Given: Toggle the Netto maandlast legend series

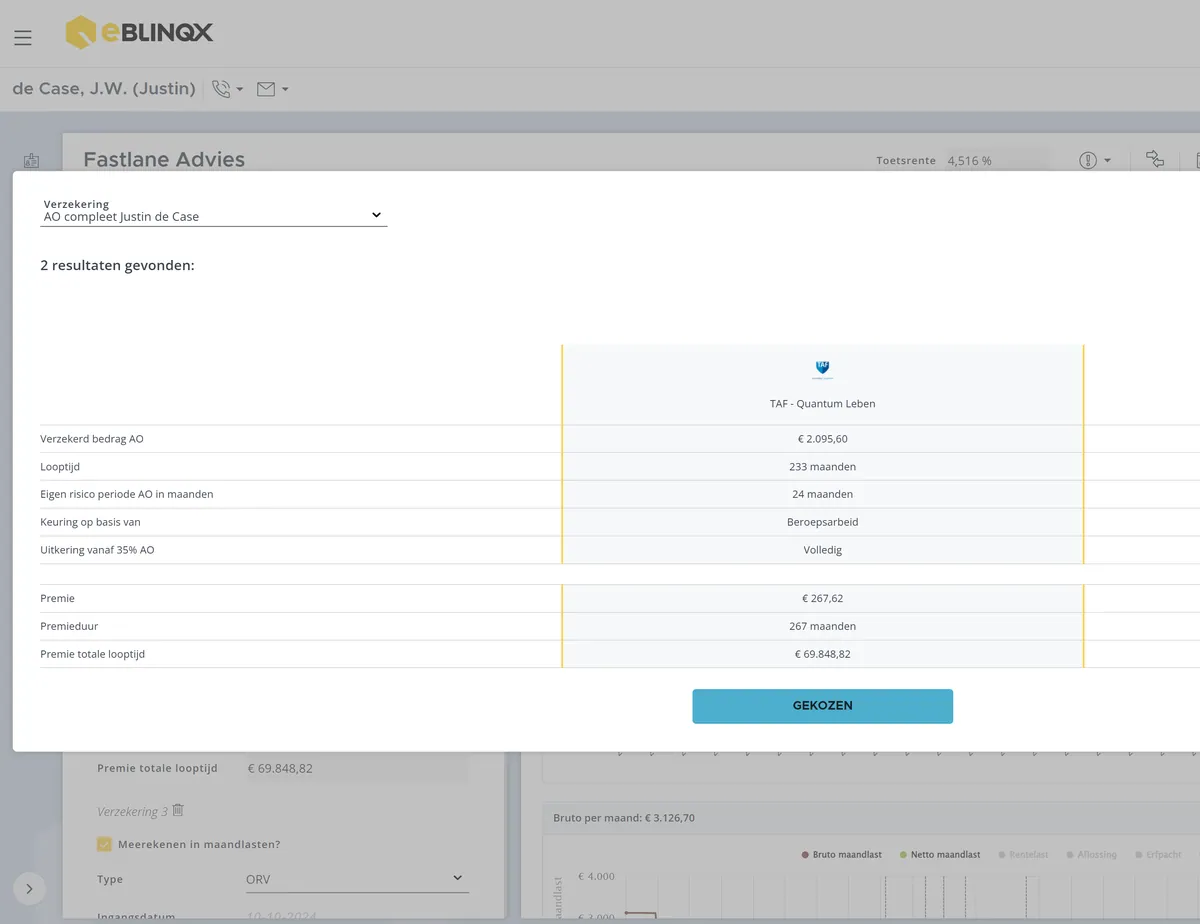Looking at the screenshot, I should pos(940,855).
